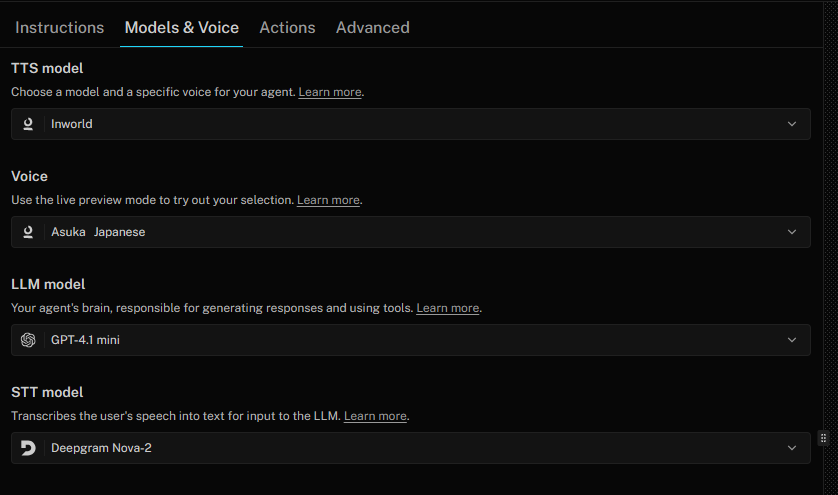Expand the Voice dropdown chevron
Viewport: 838px width, 495px height.
tap(792, 232)
